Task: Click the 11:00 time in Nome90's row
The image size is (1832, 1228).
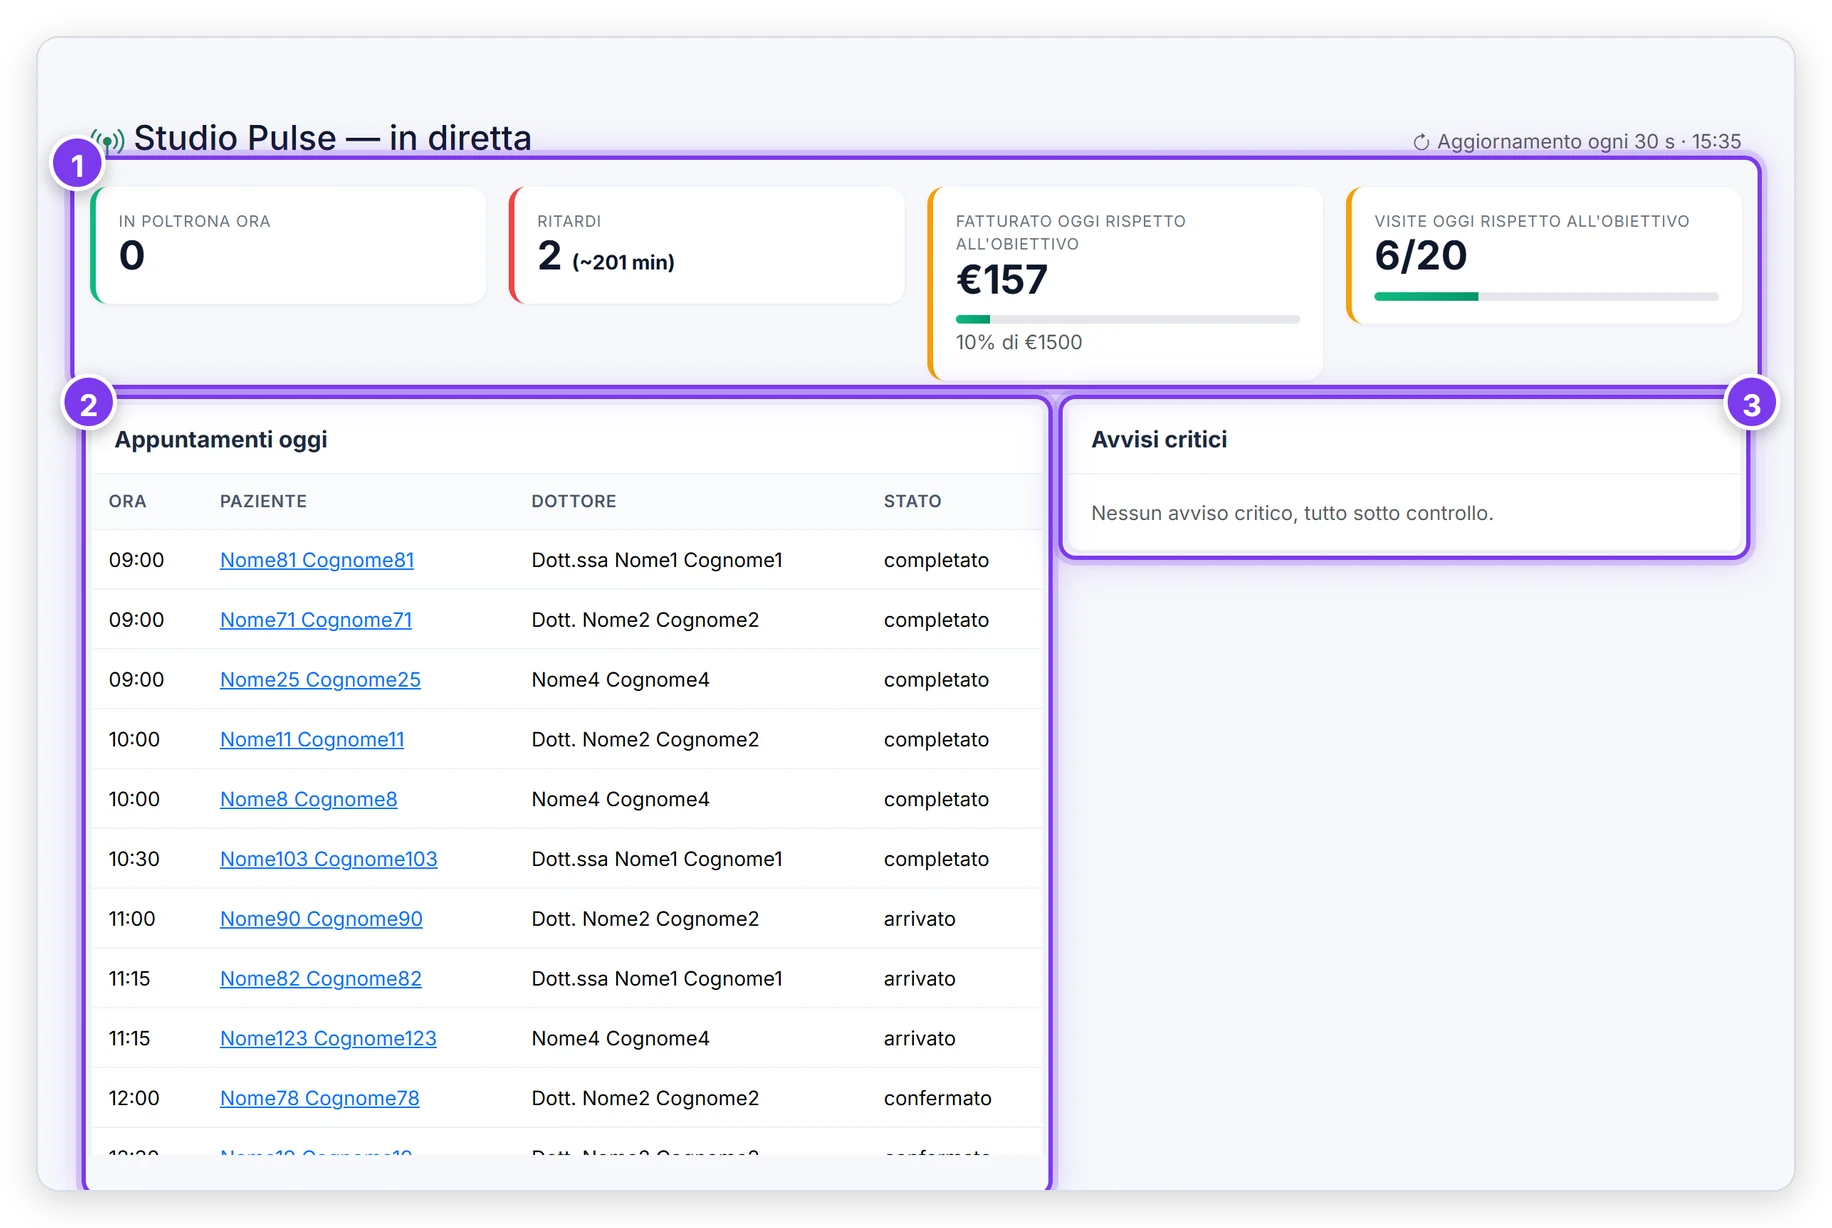Action: (x=132, y=919)
